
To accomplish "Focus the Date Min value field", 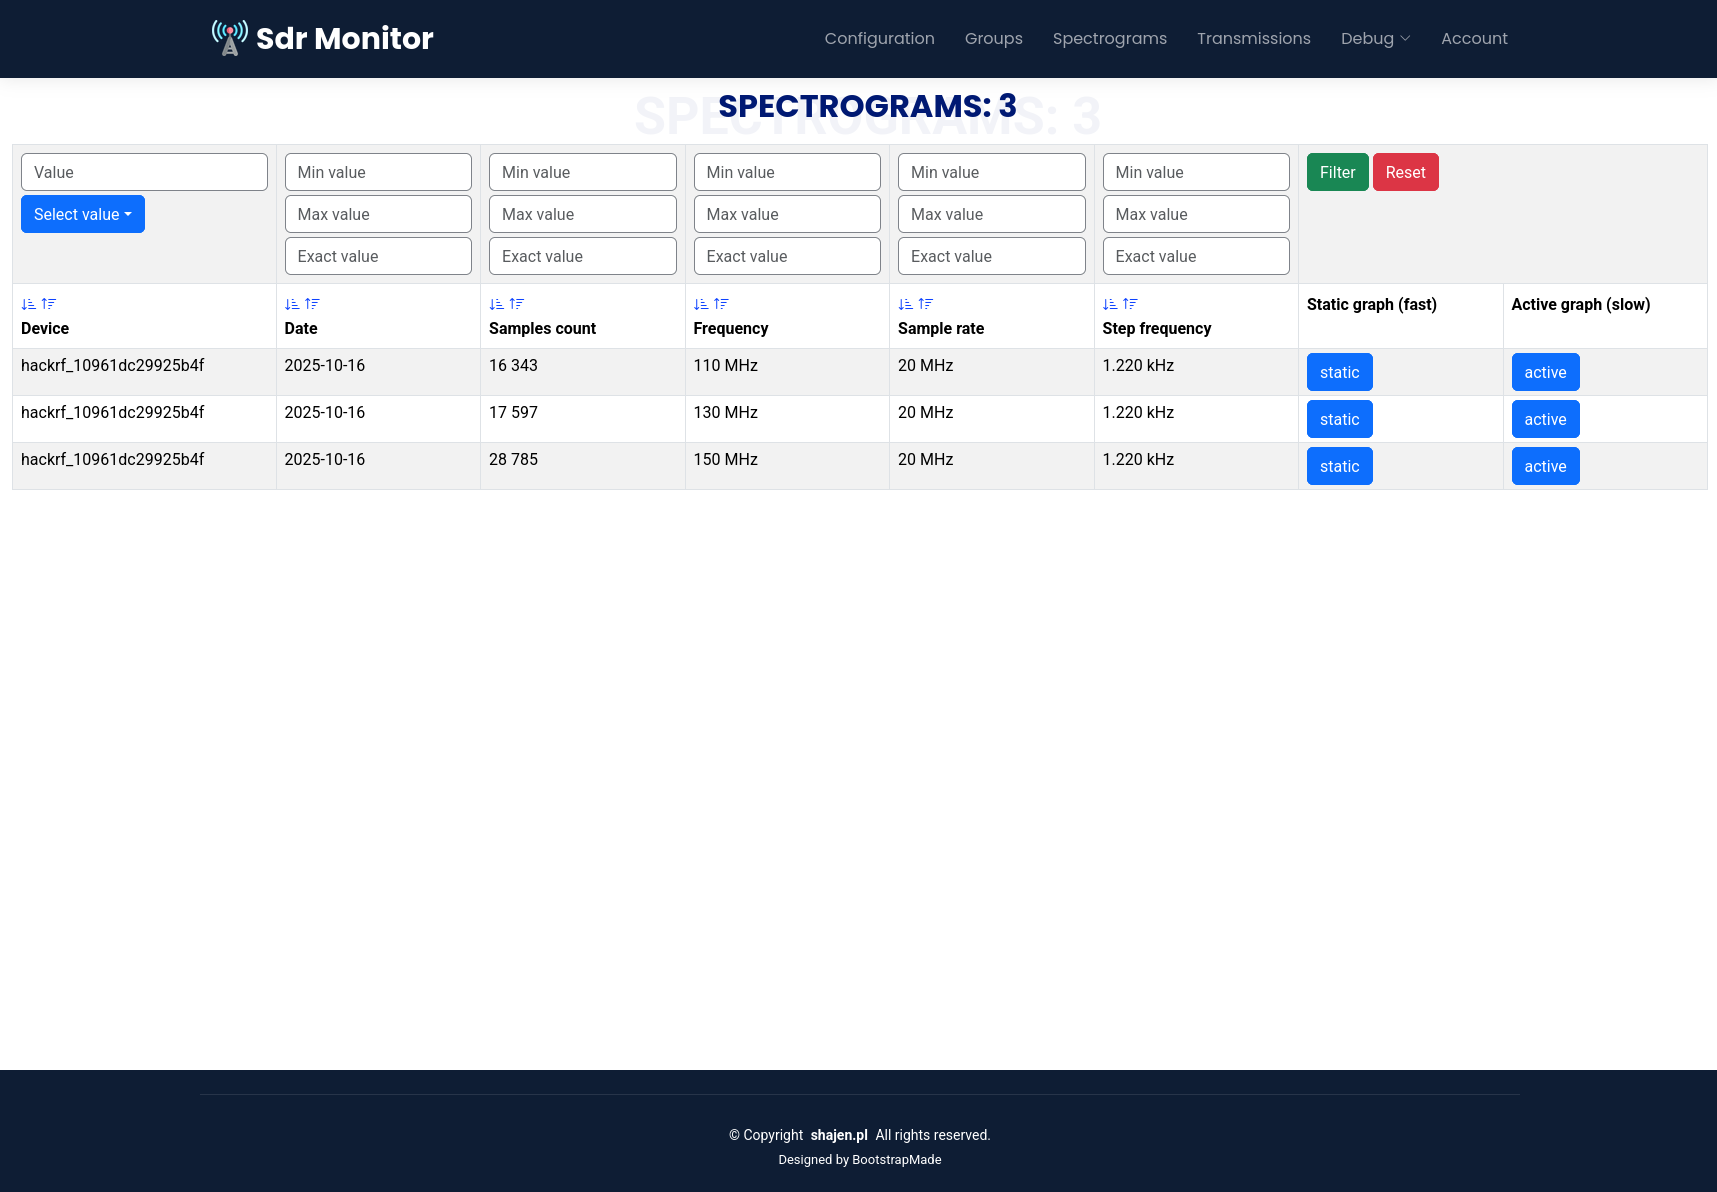I will pos(378,172).
